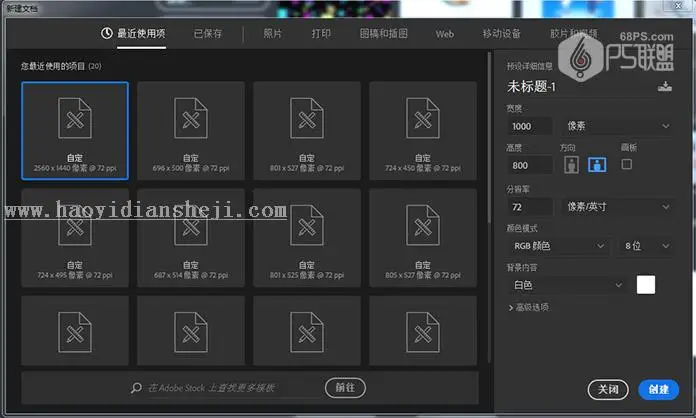Choose the 801 x 527 custom preset
This screenshot has width=696, height=418.
click(307, 130)
